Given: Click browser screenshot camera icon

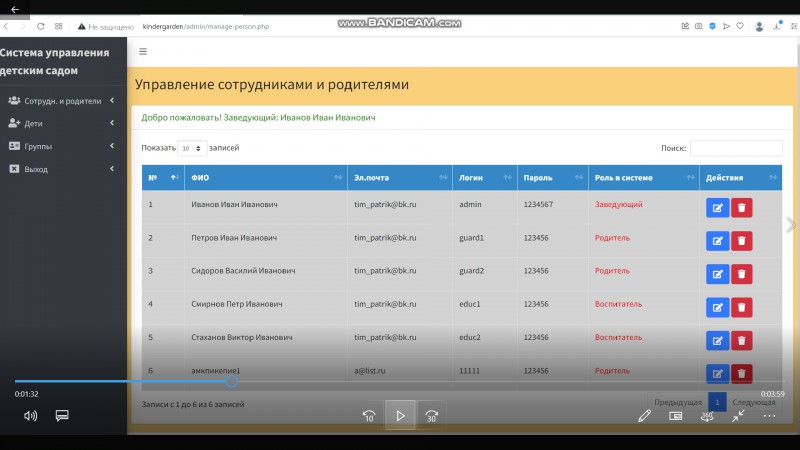Looking at the screenshot, I should pyautogui.click(x=698, y=26).
